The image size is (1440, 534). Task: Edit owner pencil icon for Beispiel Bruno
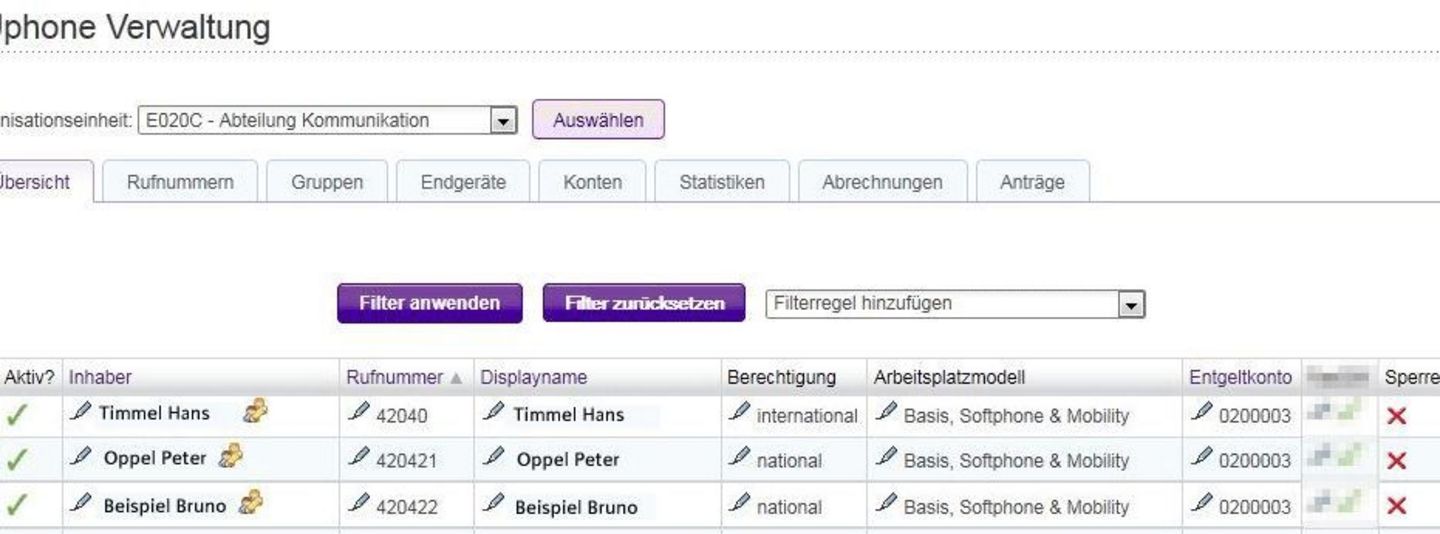tap(82, 503)
